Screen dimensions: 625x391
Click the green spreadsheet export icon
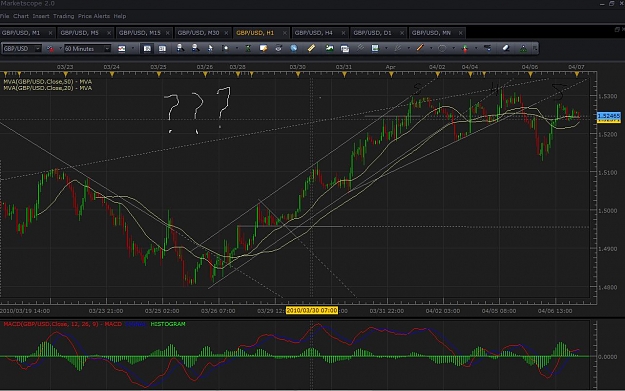tap(248, 48)
